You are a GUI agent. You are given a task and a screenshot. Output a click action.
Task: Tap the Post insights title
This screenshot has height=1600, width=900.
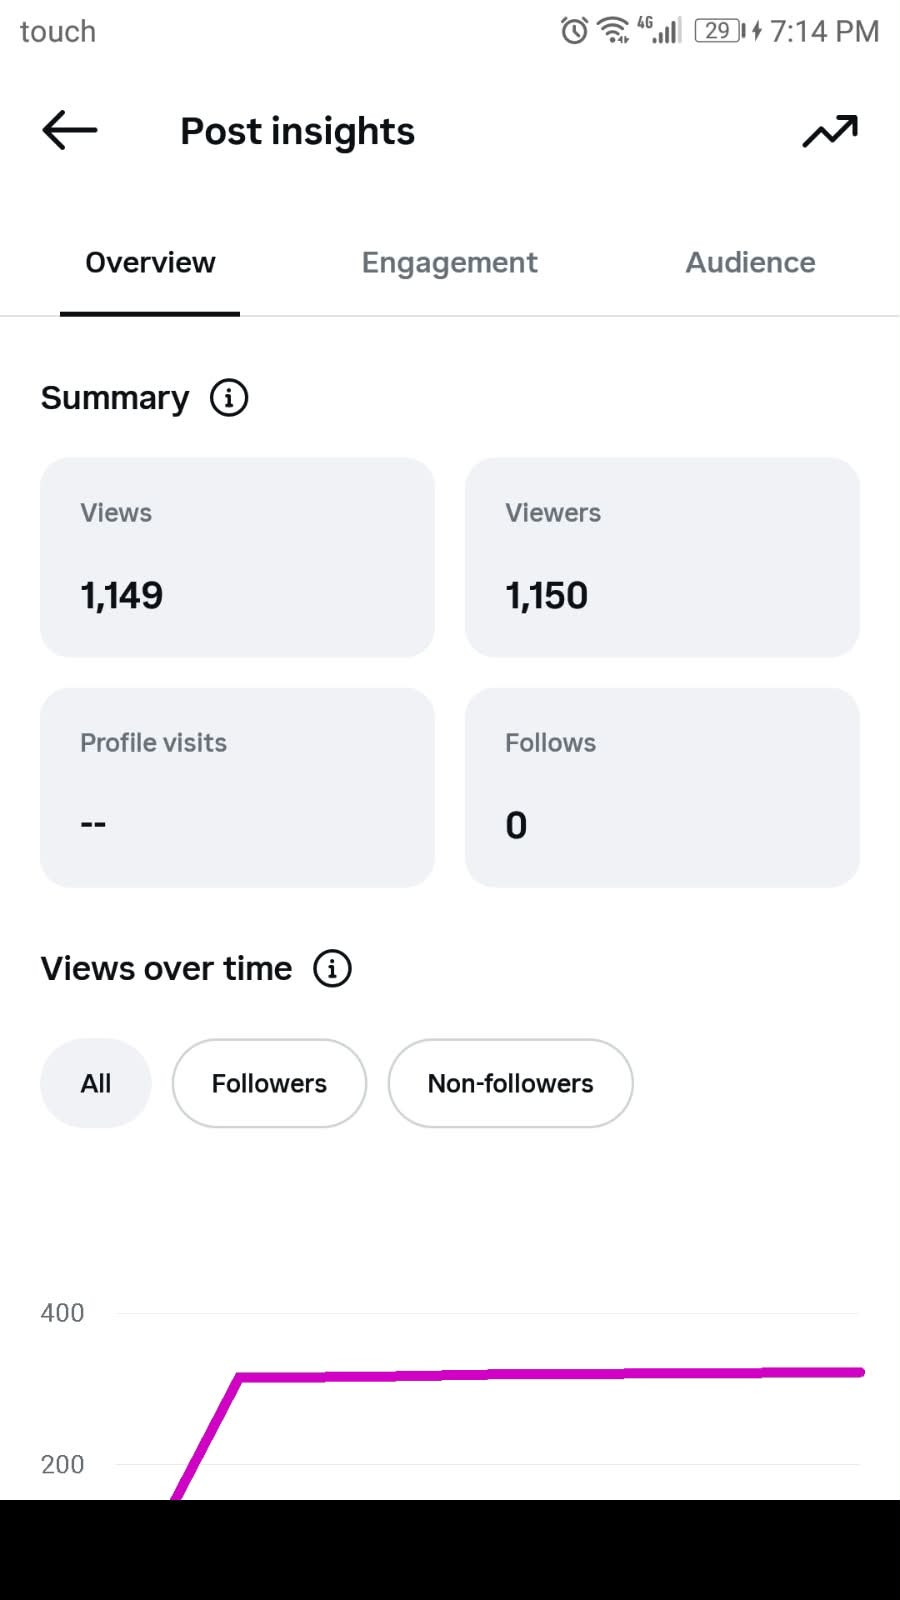point(297,131)
